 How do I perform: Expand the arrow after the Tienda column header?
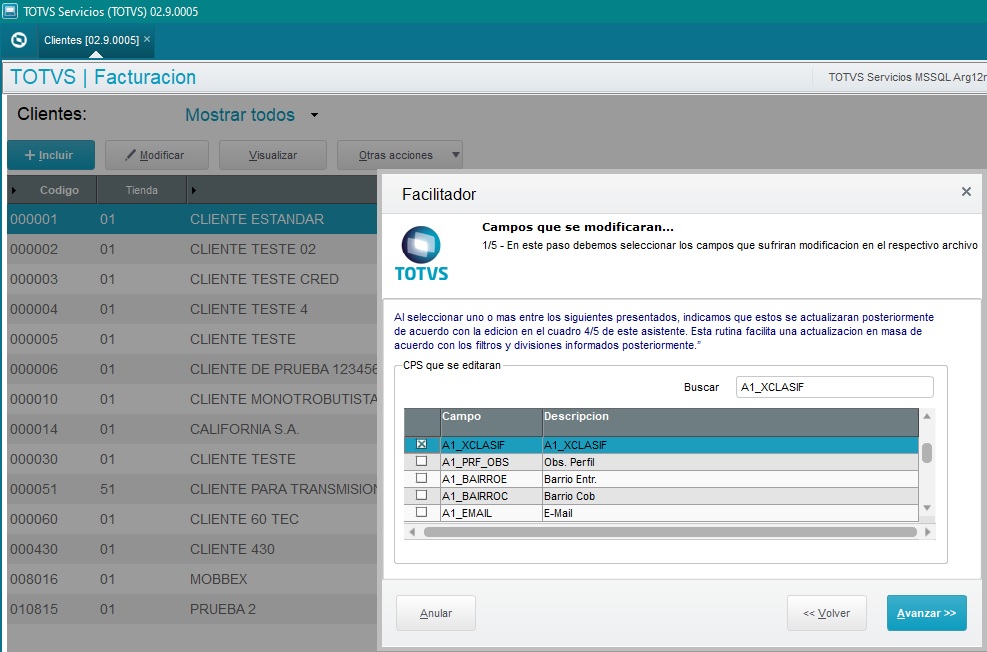click(x=194, y=190)
